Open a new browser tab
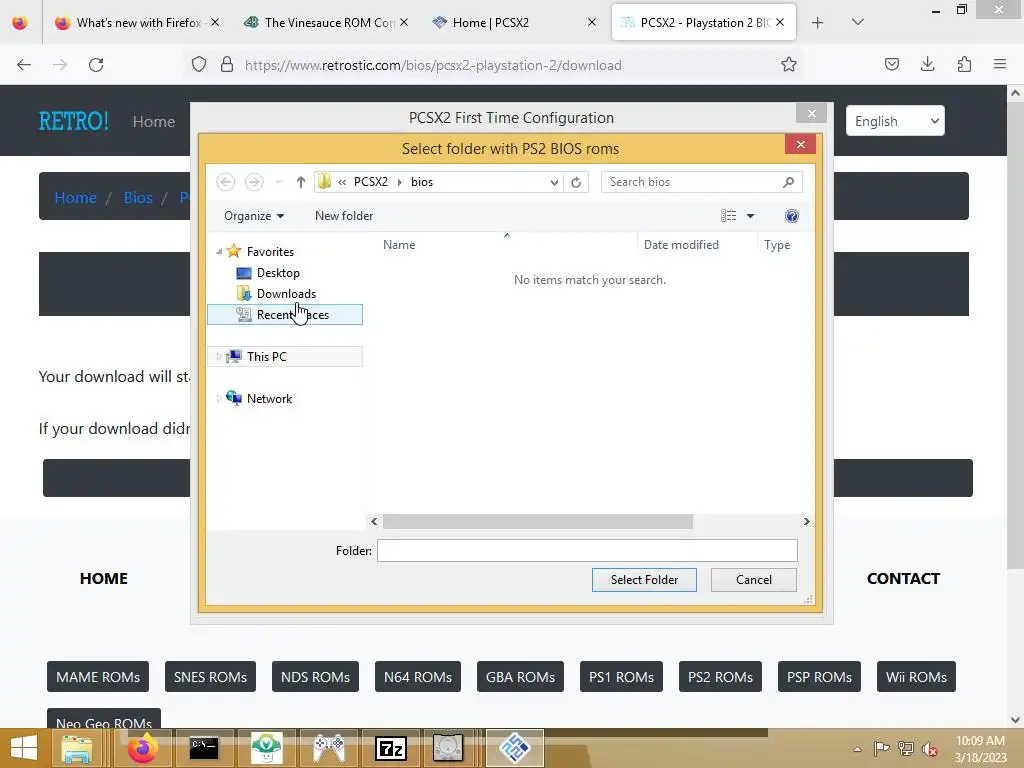Image resolution: width=1024 pixels, height=768 pixels. (x=817, y=23)
